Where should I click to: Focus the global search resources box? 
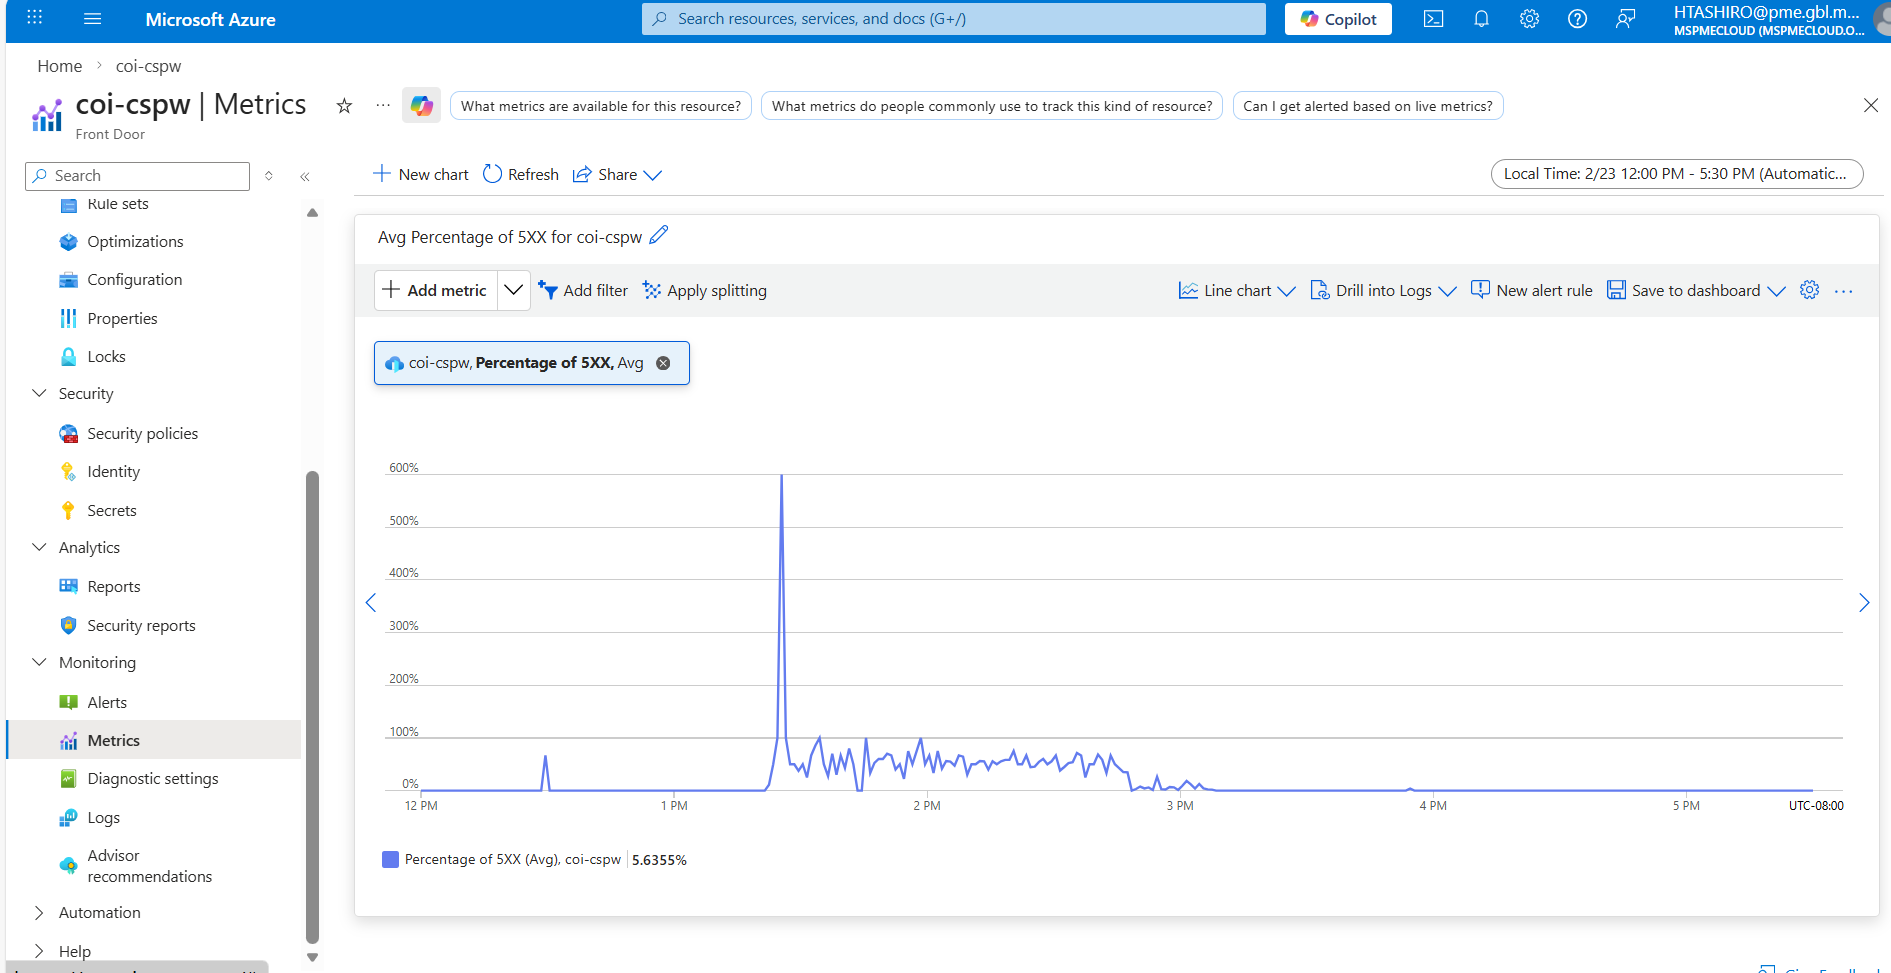(953, 19)
